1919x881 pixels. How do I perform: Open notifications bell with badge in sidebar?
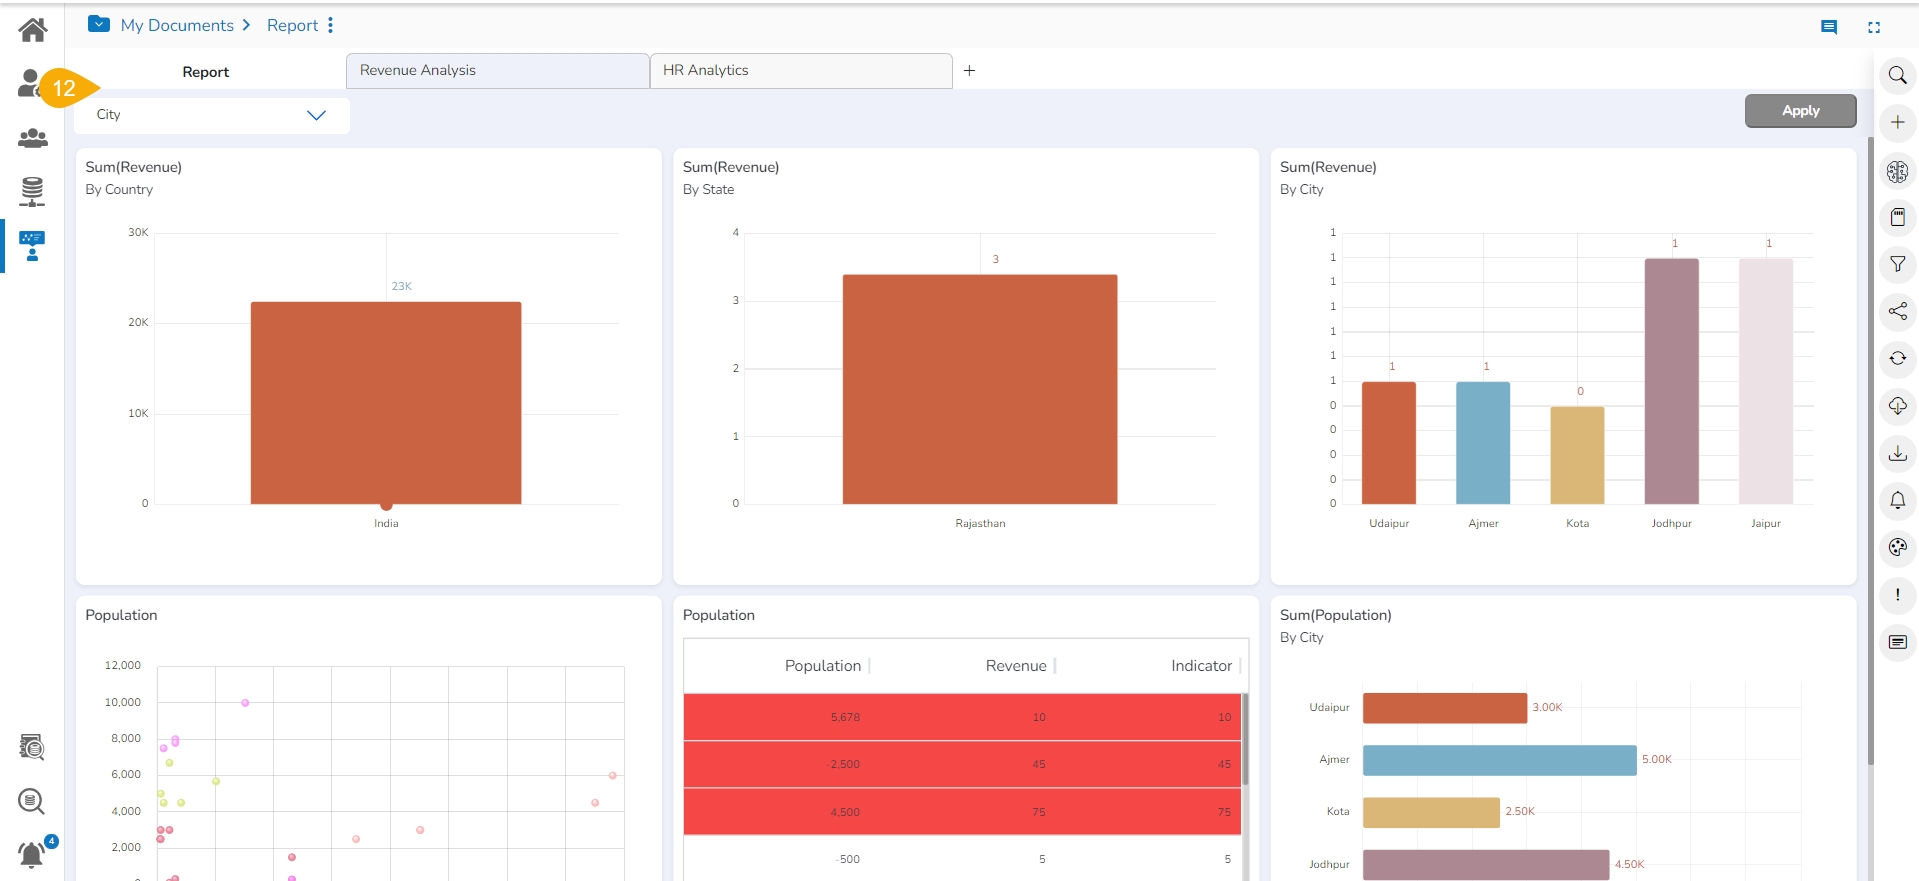click(32, 854)
